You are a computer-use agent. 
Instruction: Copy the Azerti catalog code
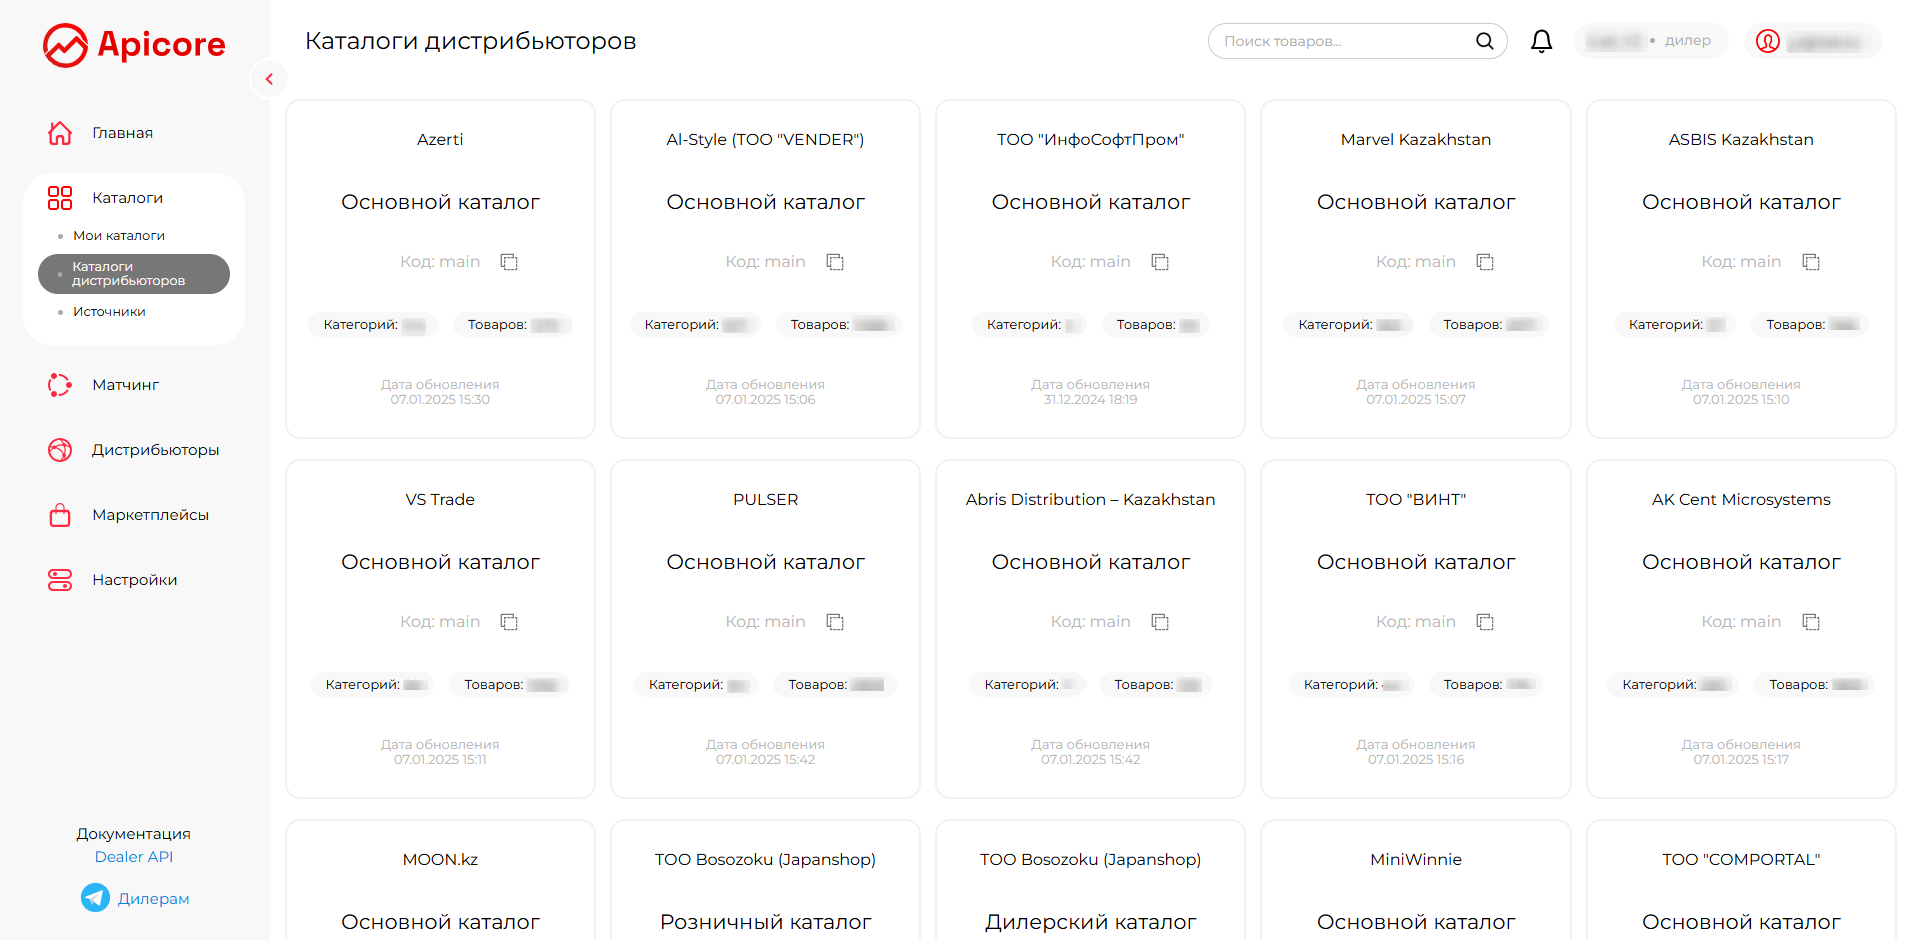[x=509, y=262]
